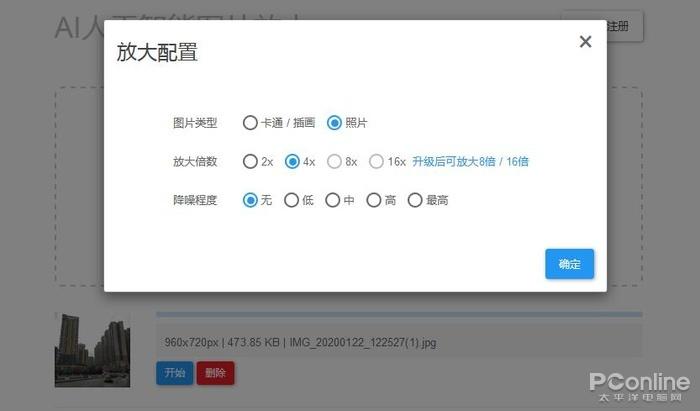Viewport: 700px width, 411px height.
Task: Click the 注册 register button at top right
Action: (x=618, y=27)
